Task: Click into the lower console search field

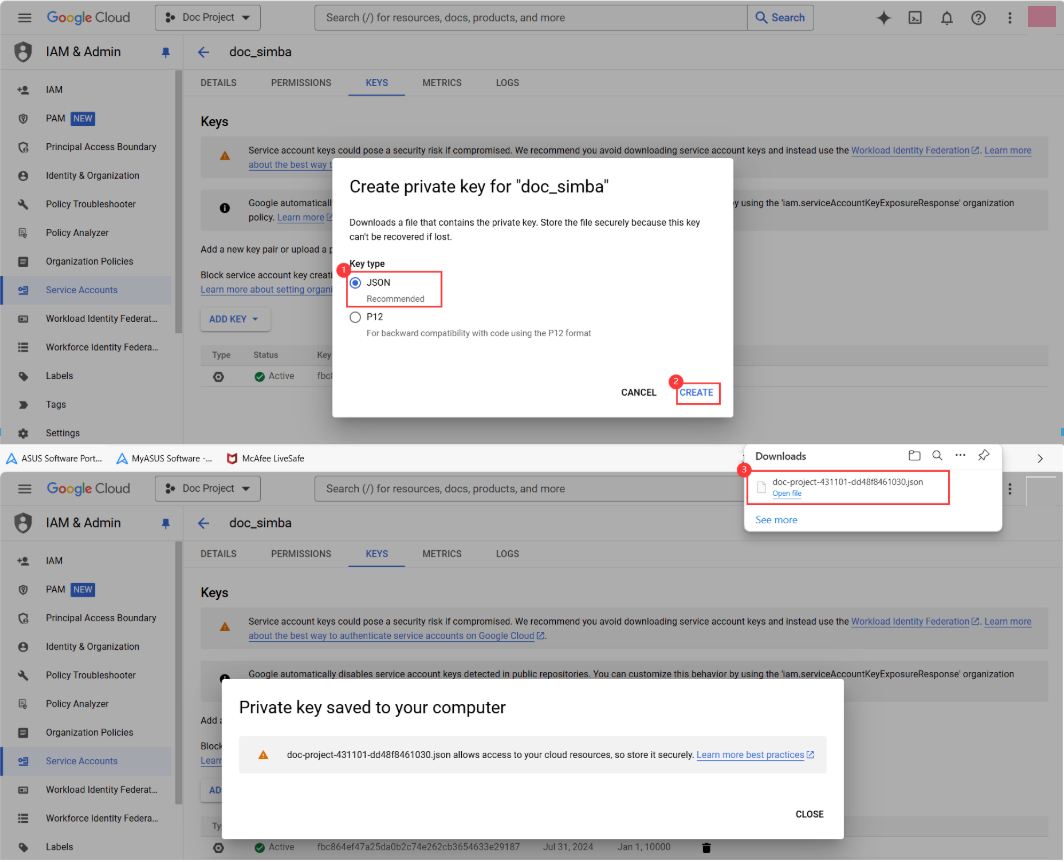Action: click(x=529, y=489)
